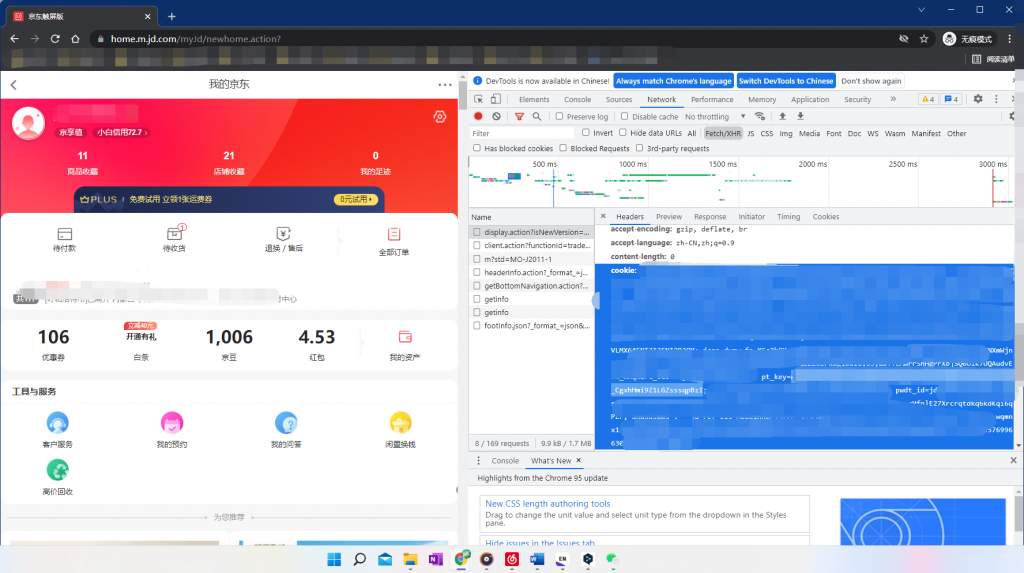Open New CSS length authoring tools link
Viewport: 1024px width, 573px height.
click(x=547, y=504)
